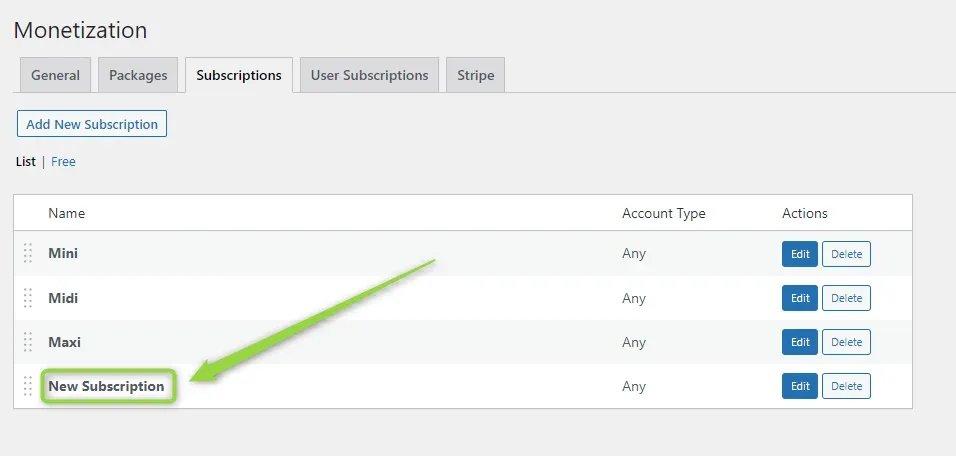Screen dimensions: 956x456
Task: Click Any account type in Midi row
Action: click(x=633, y=298)
